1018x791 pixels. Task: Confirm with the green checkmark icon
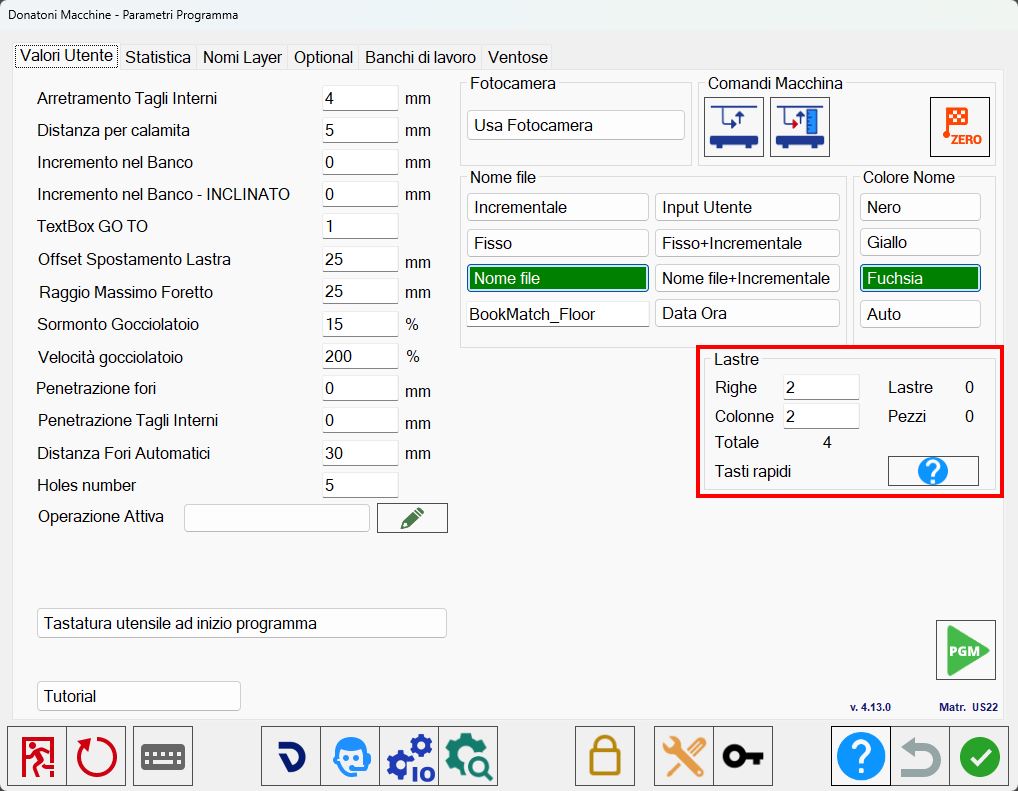980,756
